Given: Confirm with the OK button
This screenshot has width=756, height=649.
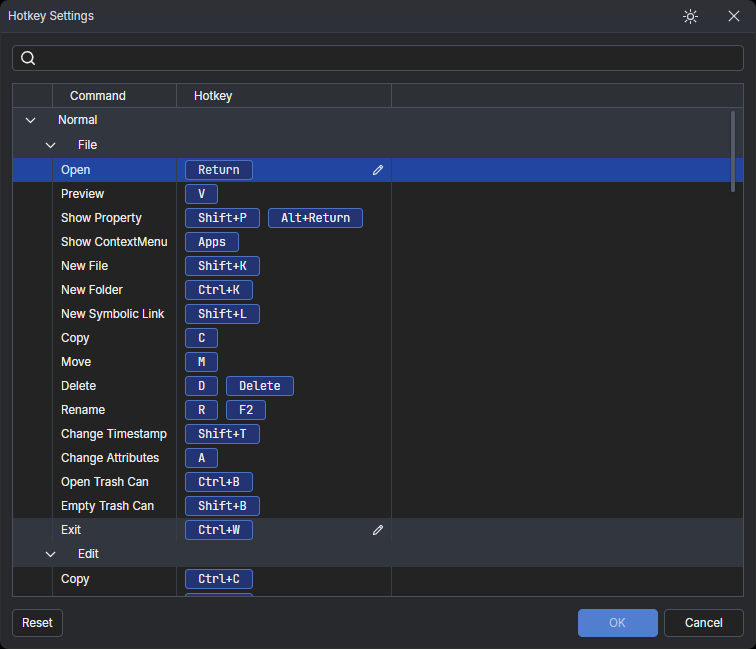Looking at the screenshot, I should 617,623.
